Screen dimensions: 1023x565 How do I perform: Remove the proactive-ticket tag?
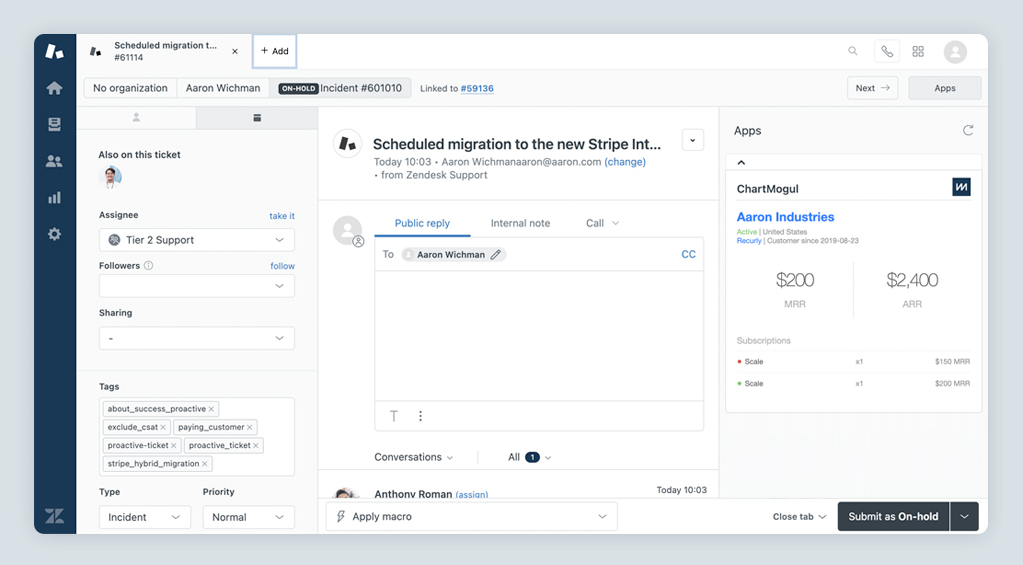174,446
